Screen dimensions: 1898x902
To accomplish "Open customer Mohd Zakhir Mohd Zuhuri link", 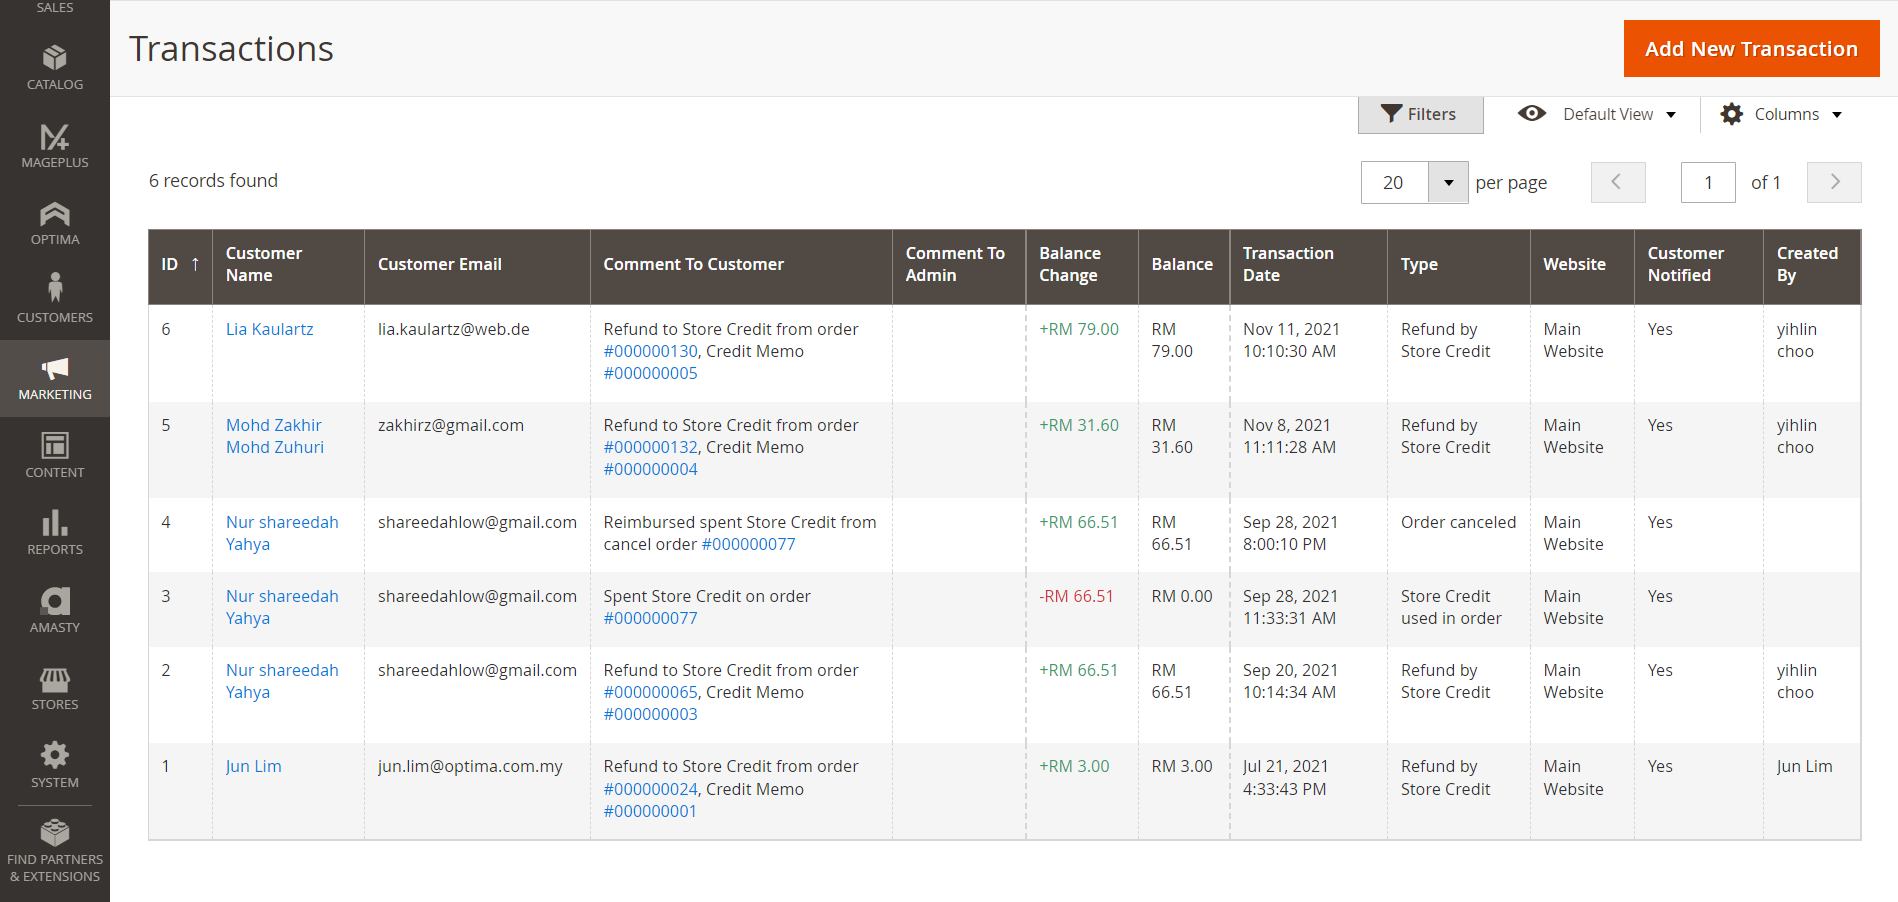I will [275, 436].
